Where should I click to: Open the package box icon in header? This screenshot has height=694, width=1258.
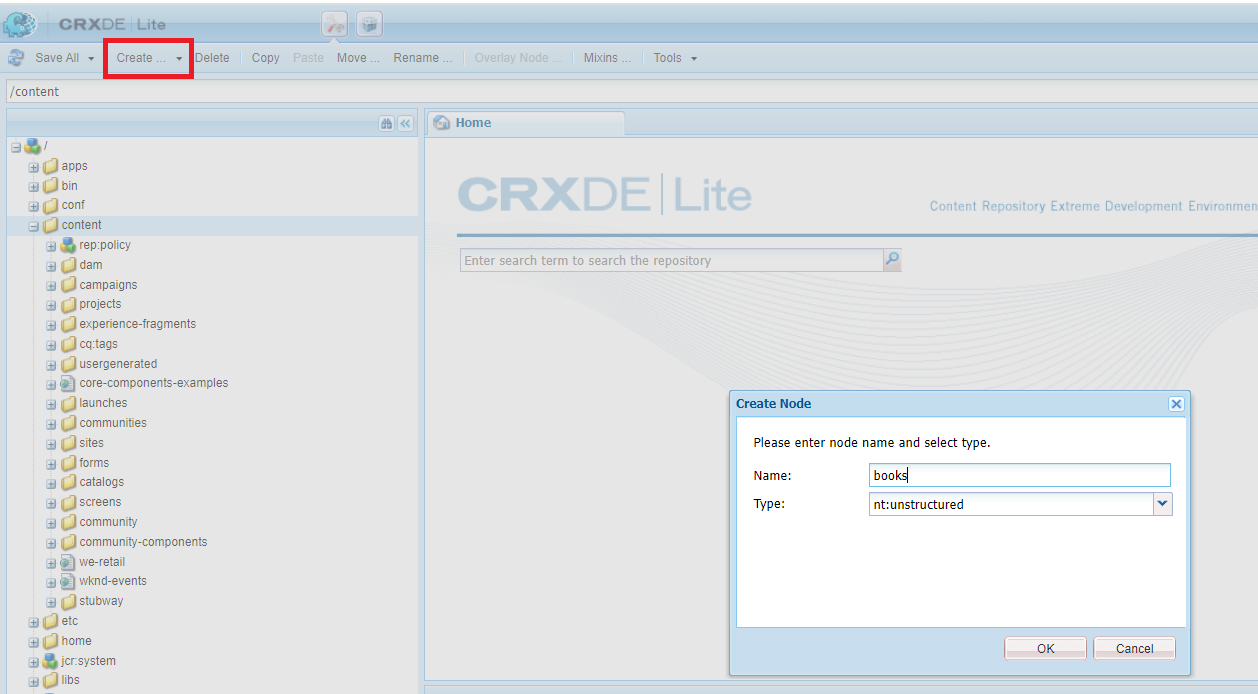pos(369,24)
